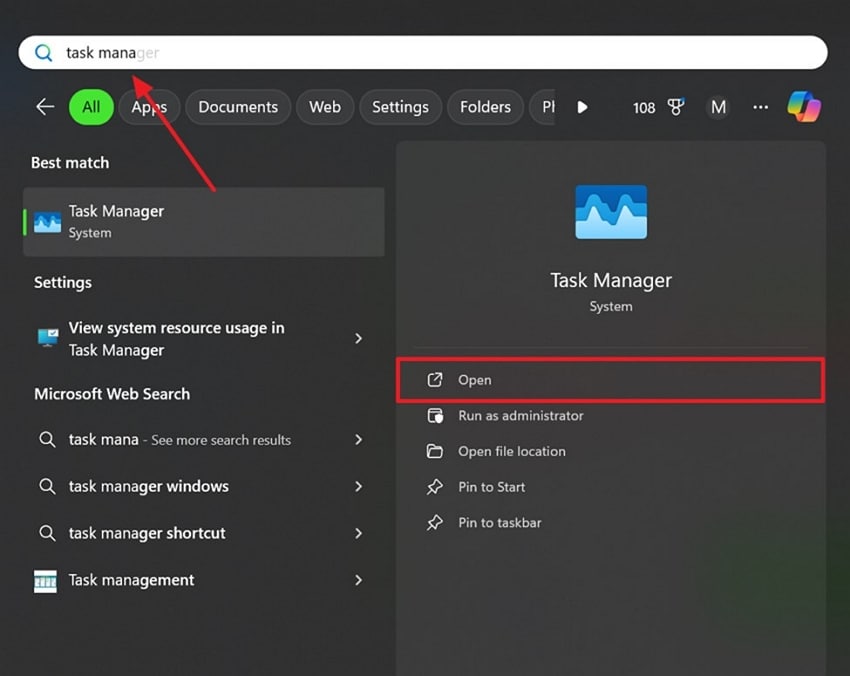Viewport: 850px width, 676px height.
Task: Switch to the Documents filter tab
Action: pyautogui.click(x=238, y=107)
